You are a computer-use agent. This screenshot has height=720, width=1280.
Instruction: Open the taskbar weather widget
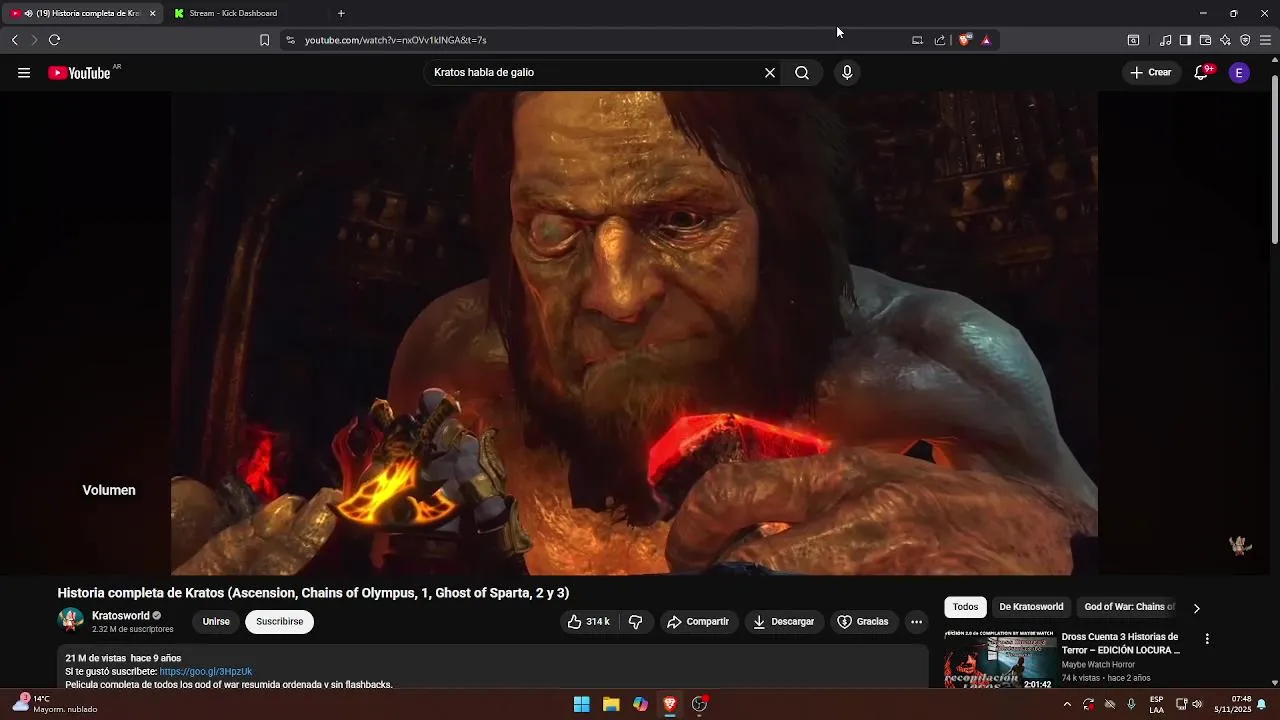click(x=56, y=704)
